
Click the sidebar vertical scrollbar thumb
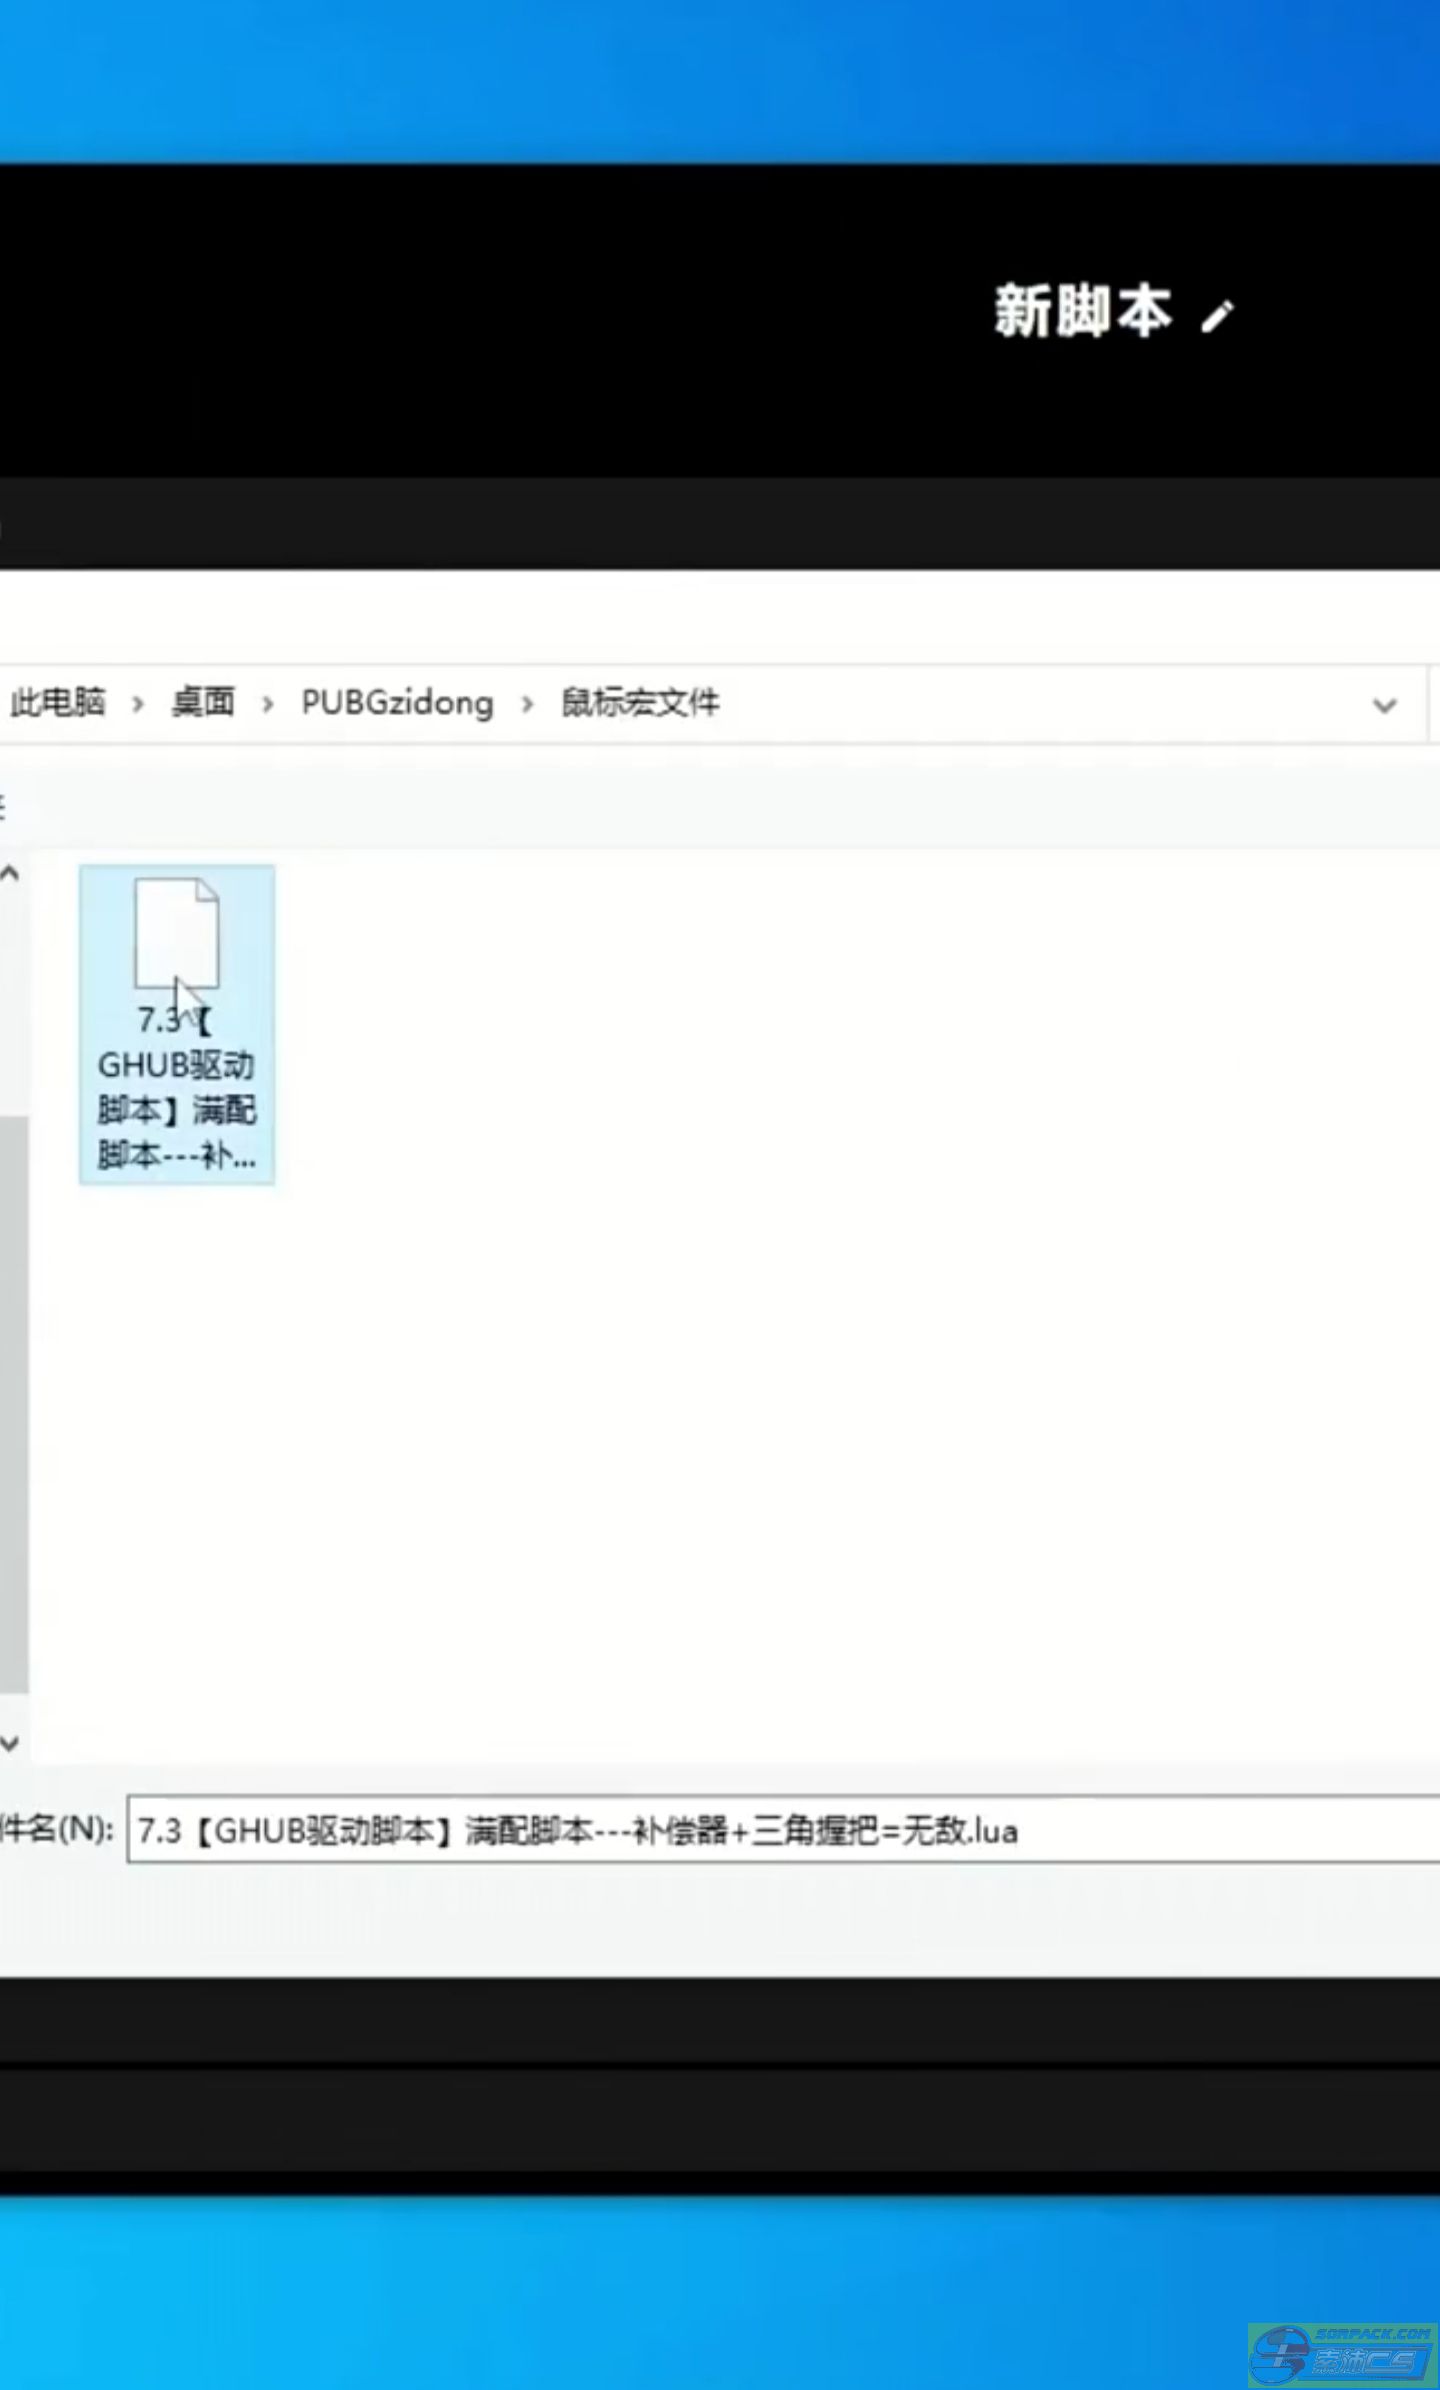pyautogui.click(x=13, y=1400)
